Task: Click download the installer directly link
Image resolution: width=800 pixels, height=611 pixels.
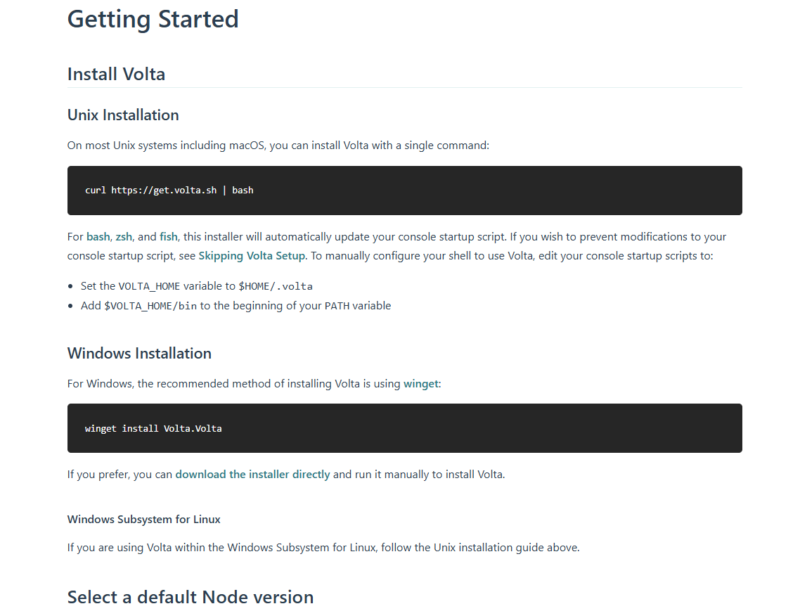Action: point(253,474)
